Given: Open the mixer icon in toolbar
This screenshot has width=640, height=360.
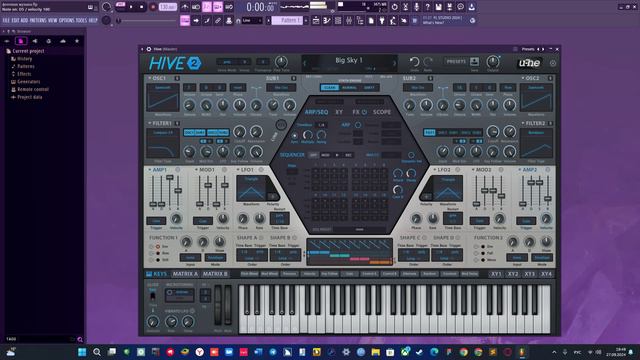Looking at the screenshot, I should [x=349, y=20].
